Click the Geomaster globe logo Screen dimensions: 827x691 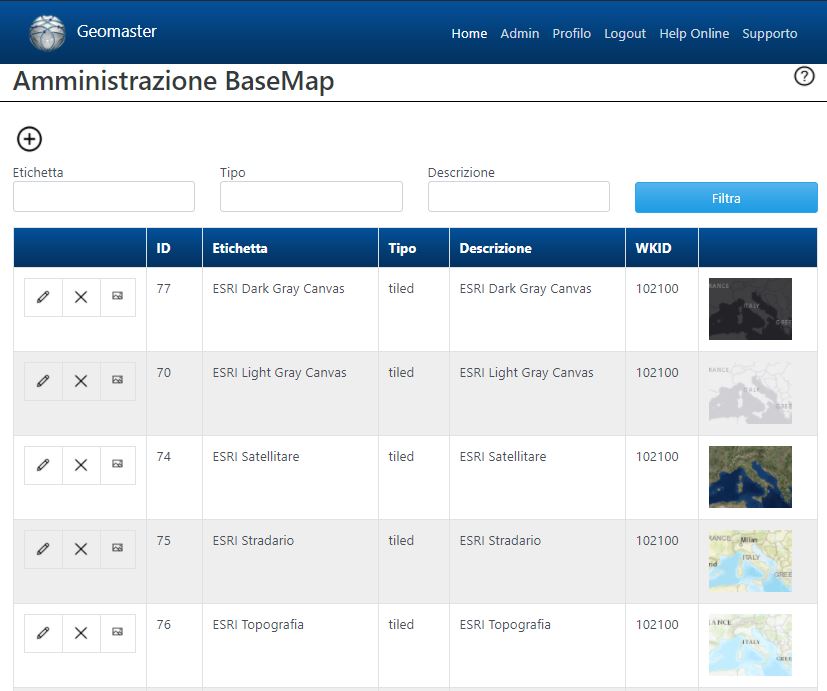coord(47,33)
